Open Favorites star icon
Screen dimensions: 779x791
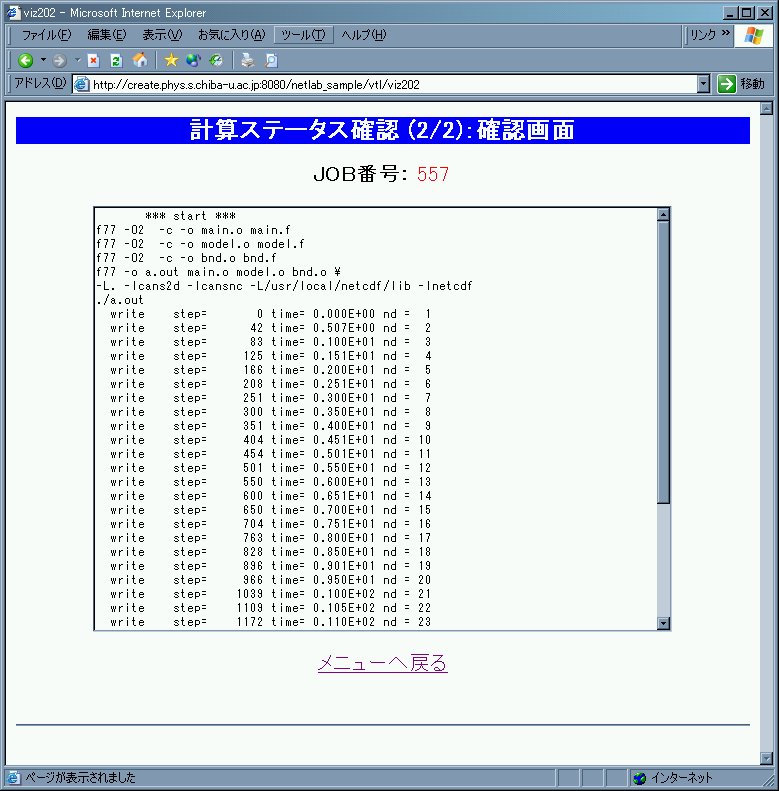point(171,60)
